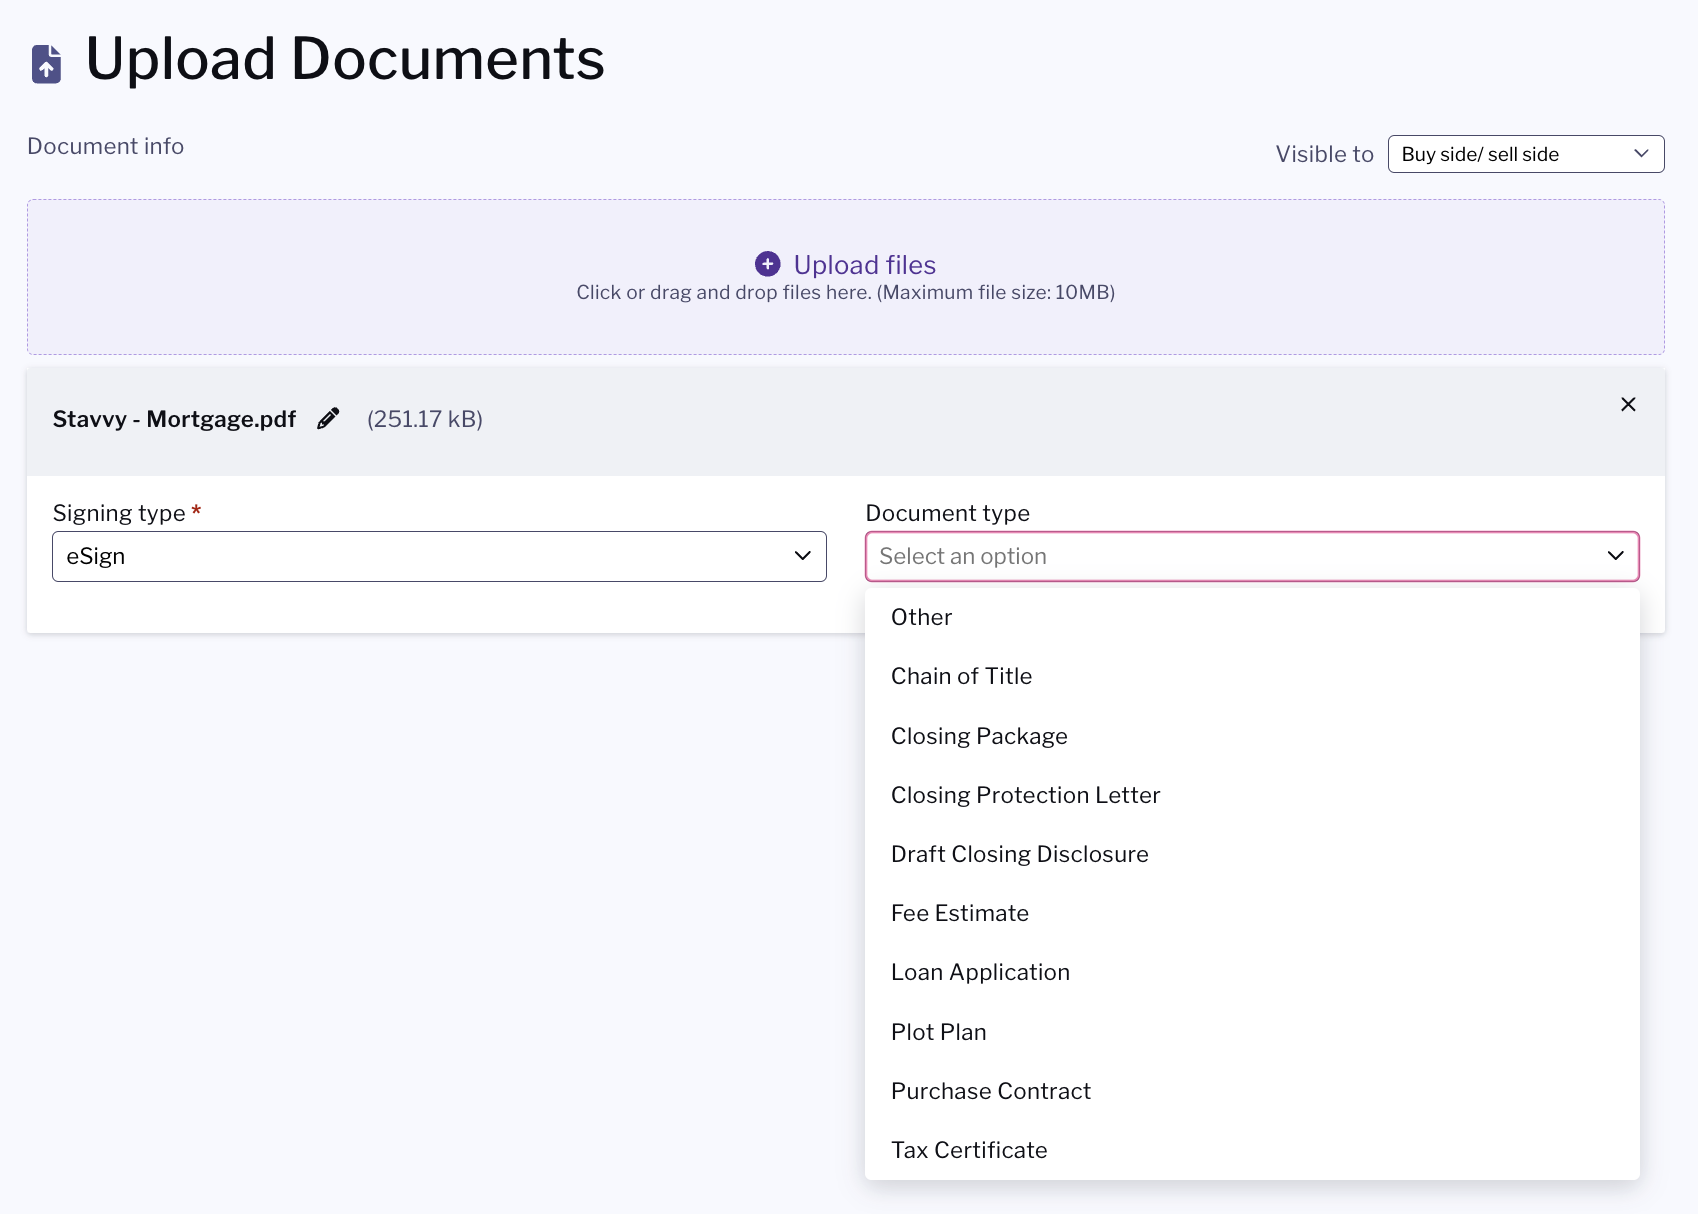This screenshot has width=1698, height=1214.
Task: Open the Signing type eSign dropdown
Action: pos(439,556)
